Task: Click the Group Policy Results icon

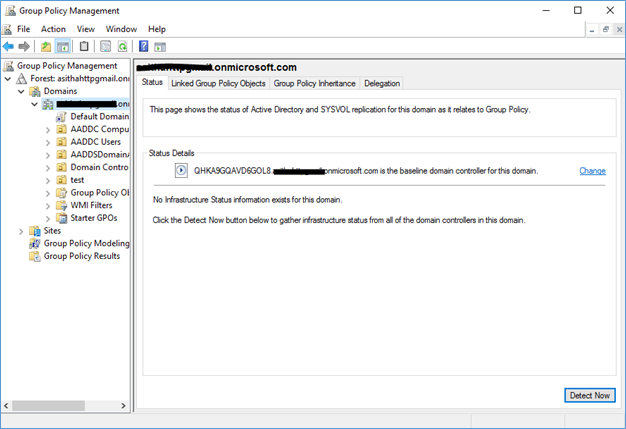Action: [x=35, y=256]
